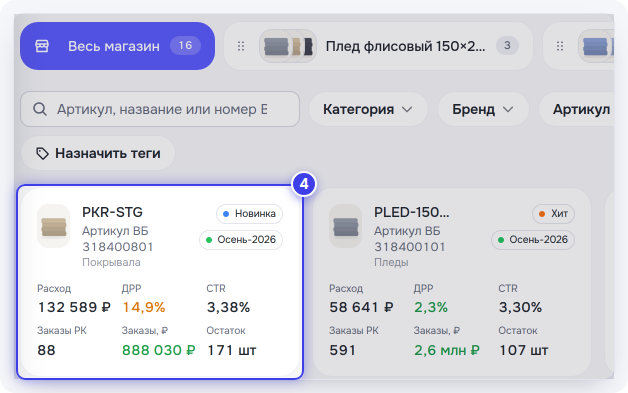
Task: Open the Плед флисовый 150×2... group tab
Action: [378, 46]
